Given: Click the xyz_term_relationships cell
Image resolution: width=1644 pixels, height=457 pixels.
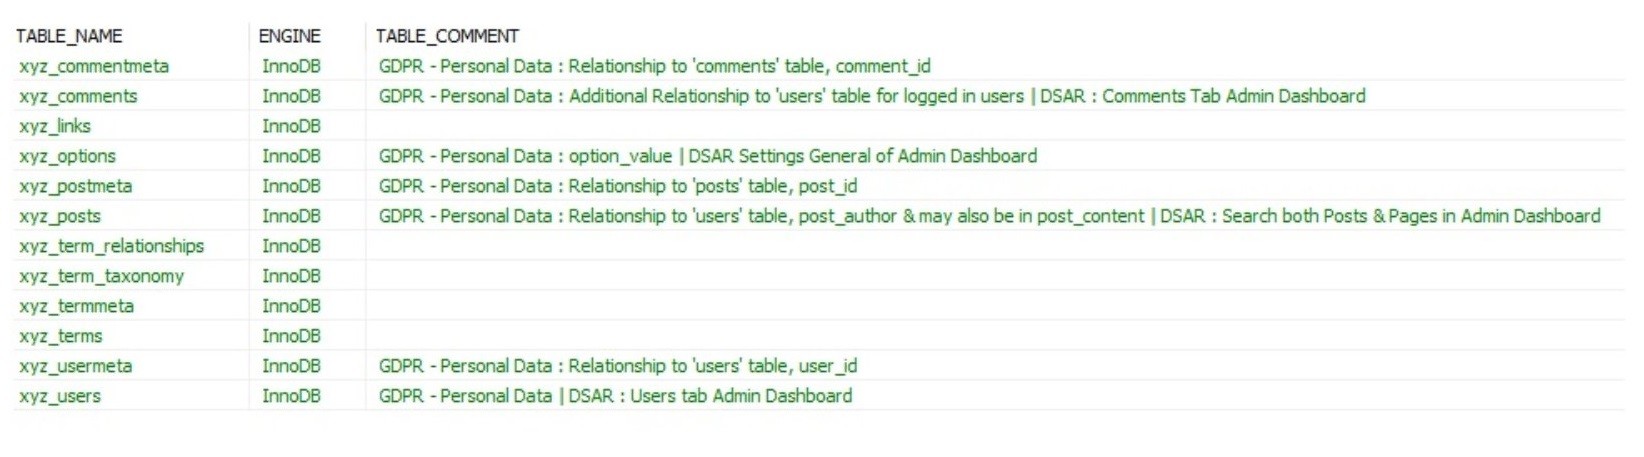Looking at the screenshot, I should pyautogui.click(x=111, y=246).
